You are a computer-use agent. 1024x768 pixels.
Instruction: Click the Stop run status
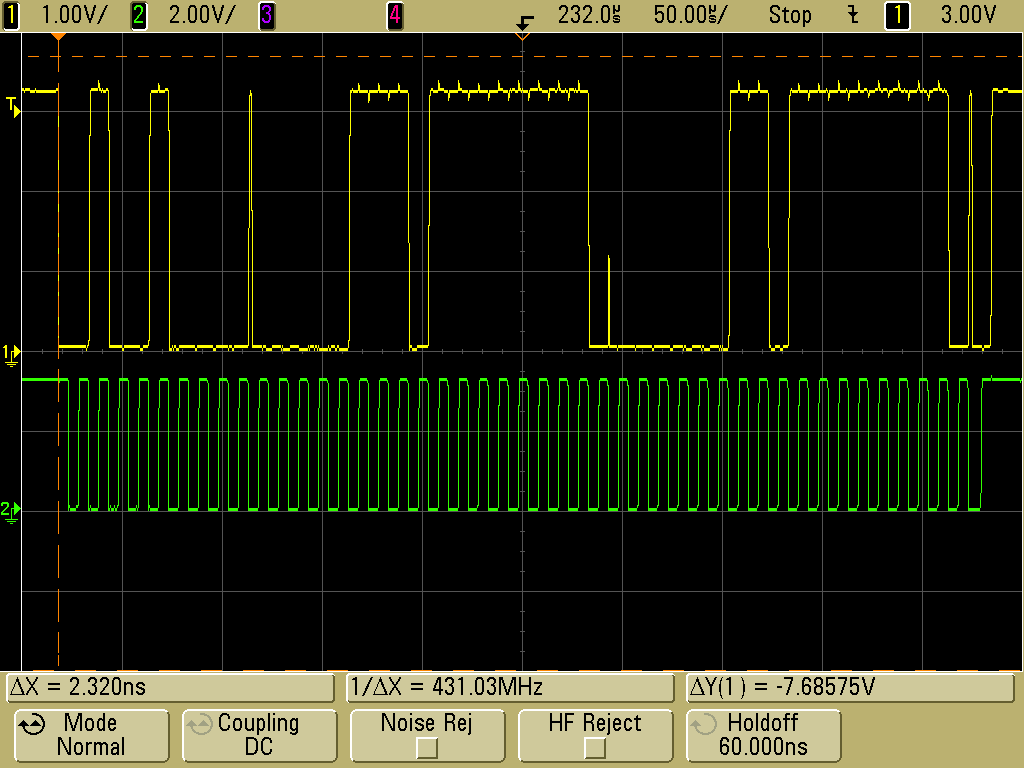(x=790, y=14)
